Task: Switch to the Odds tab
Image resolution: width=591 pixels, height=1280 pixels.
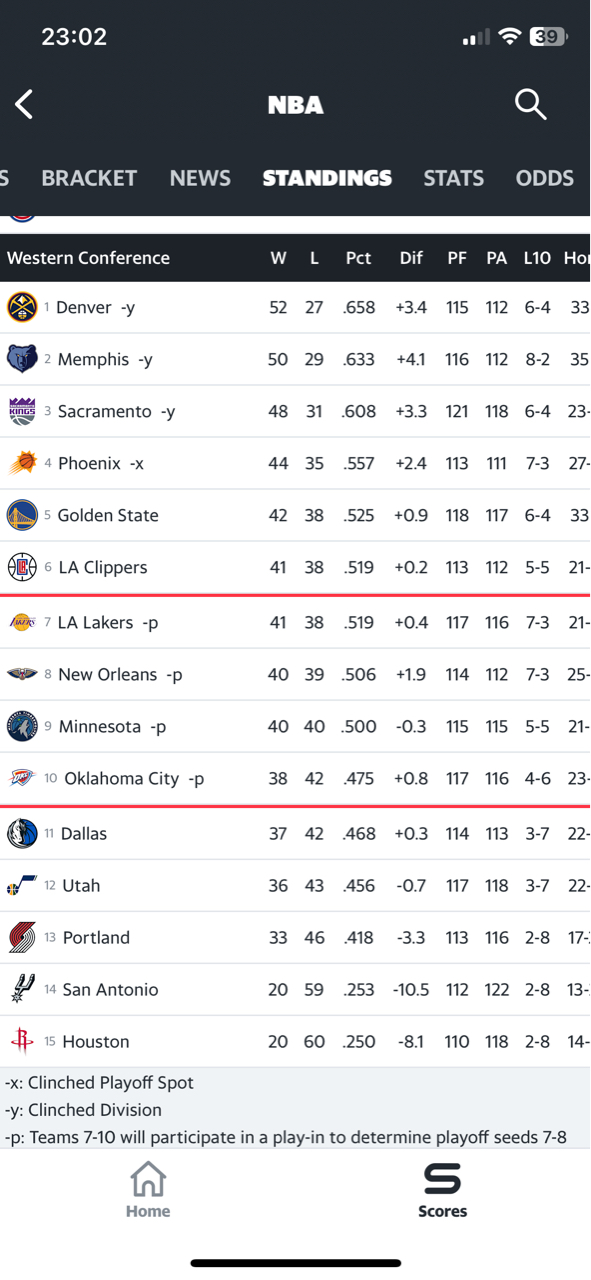Action: 544,178
